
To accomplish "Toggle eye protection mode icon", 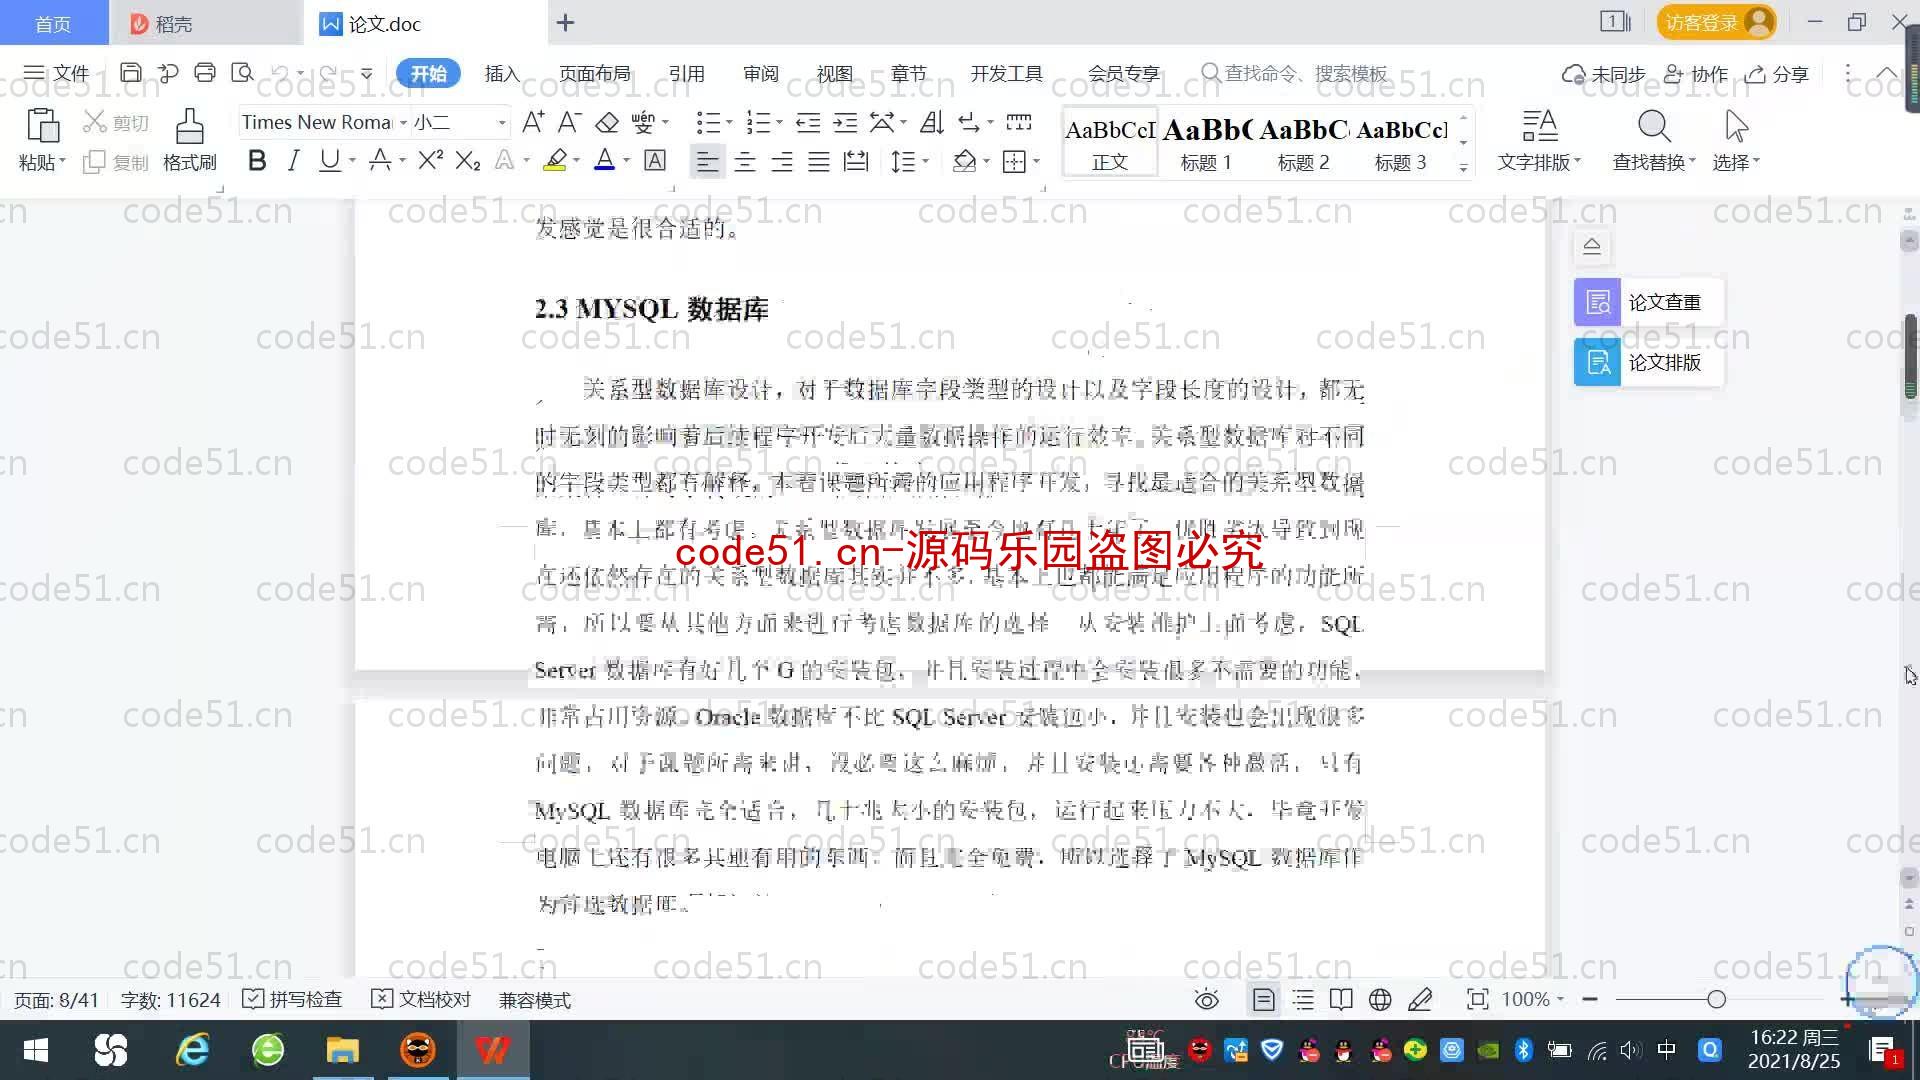I will pyautogui.click(x=1207, y=999).
